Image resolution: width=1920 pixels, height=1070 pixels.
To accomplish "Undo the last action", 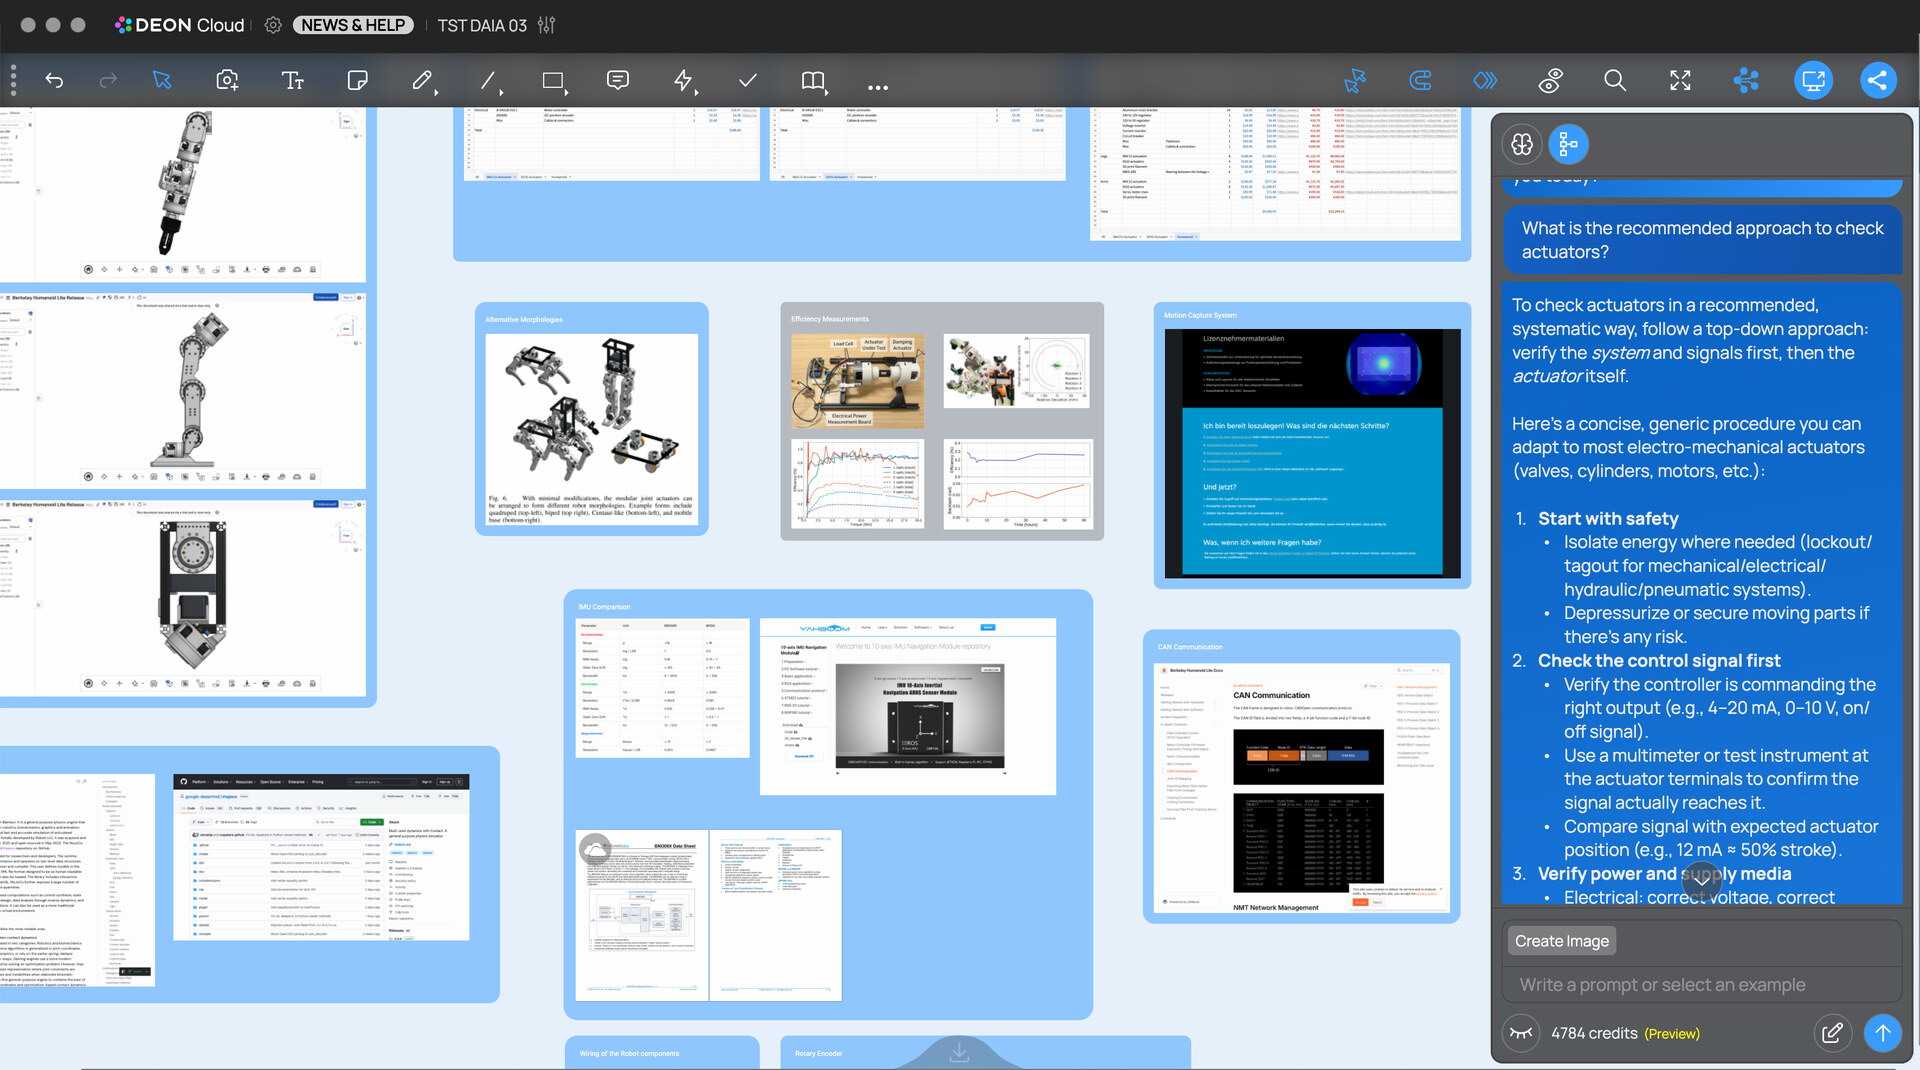I will [54, 80].
